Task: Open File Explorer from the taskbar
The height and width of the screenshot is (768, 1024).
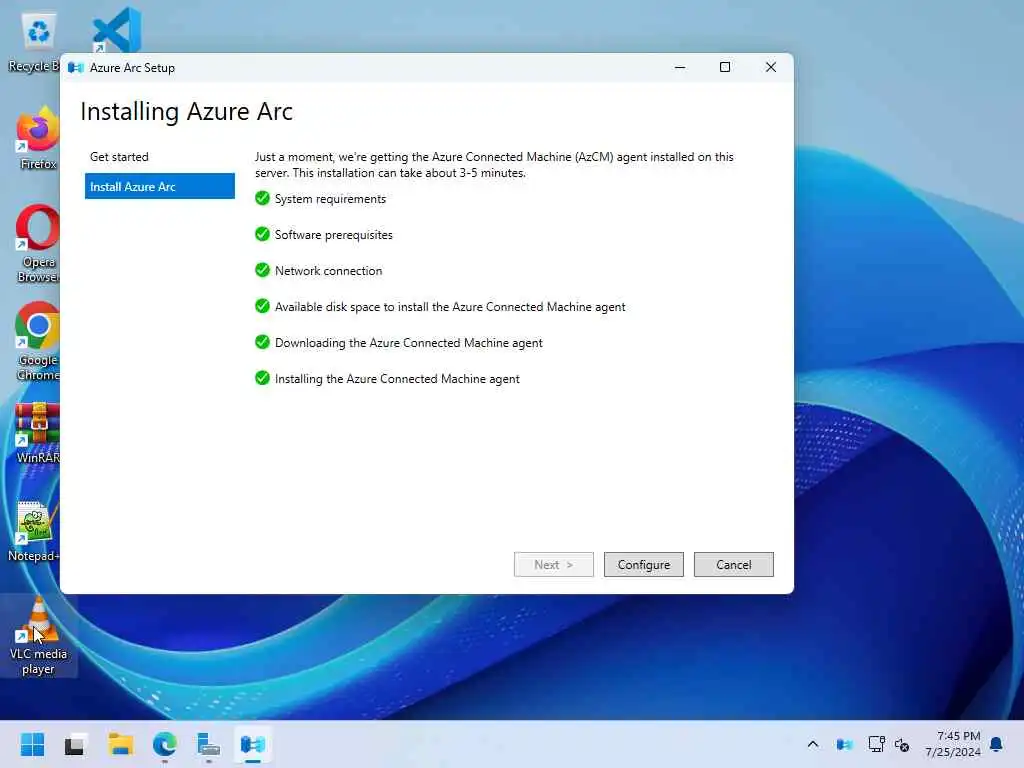Action: coord(121,744)
